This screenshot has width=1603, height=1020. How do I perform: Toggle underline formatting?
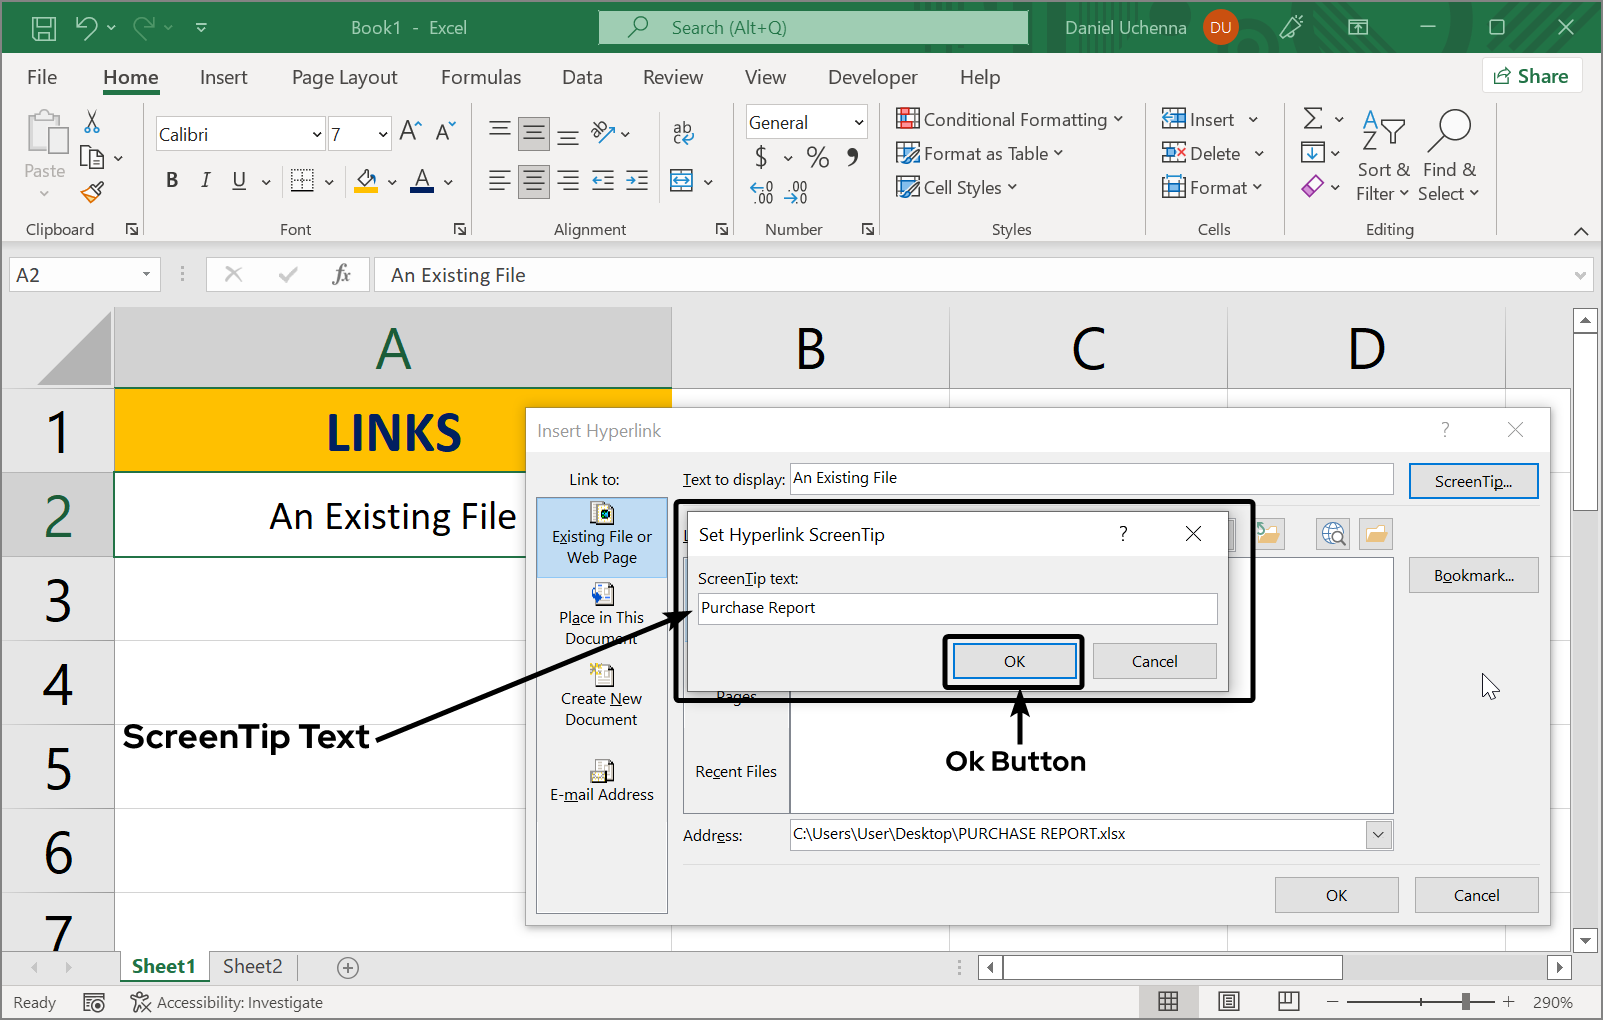coord(237,180)
